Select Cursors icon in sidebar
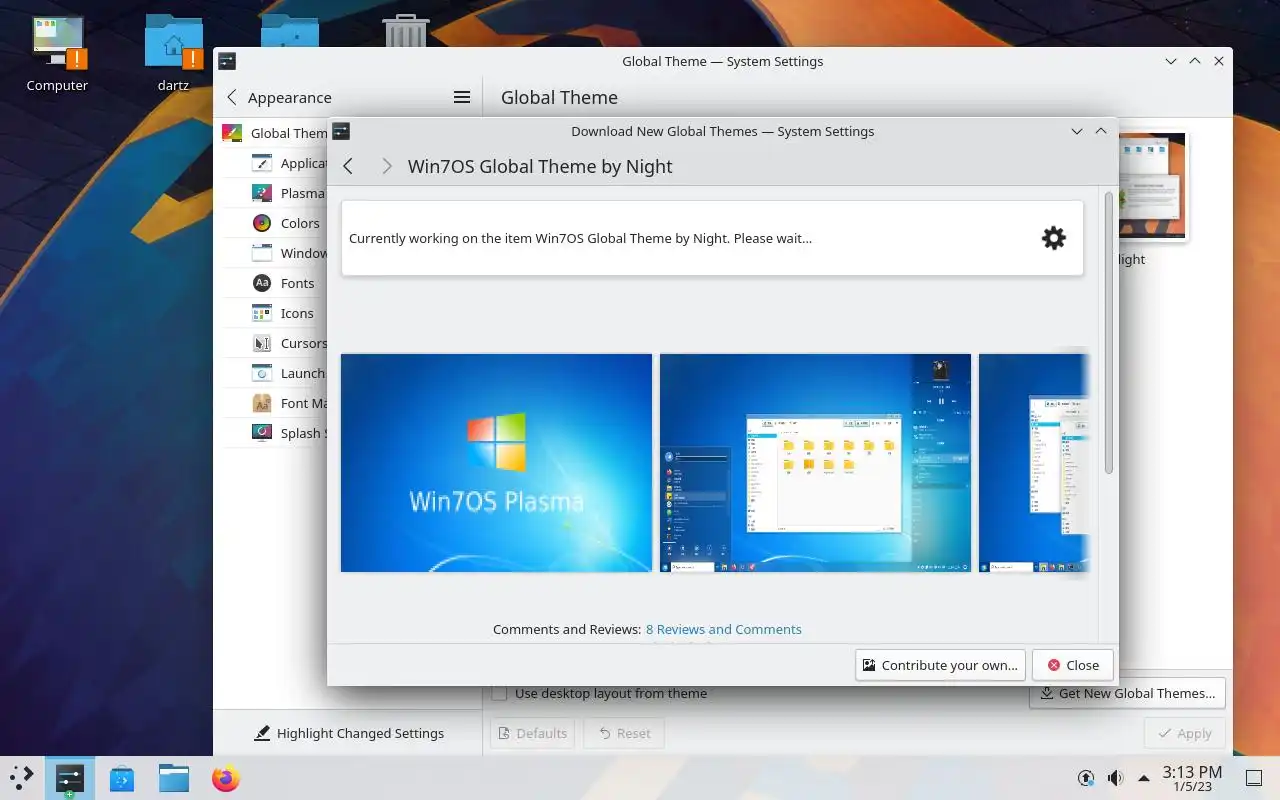The height and width of the screenshot is (800, 1280). pyautogui.click(x=262, y=343)
